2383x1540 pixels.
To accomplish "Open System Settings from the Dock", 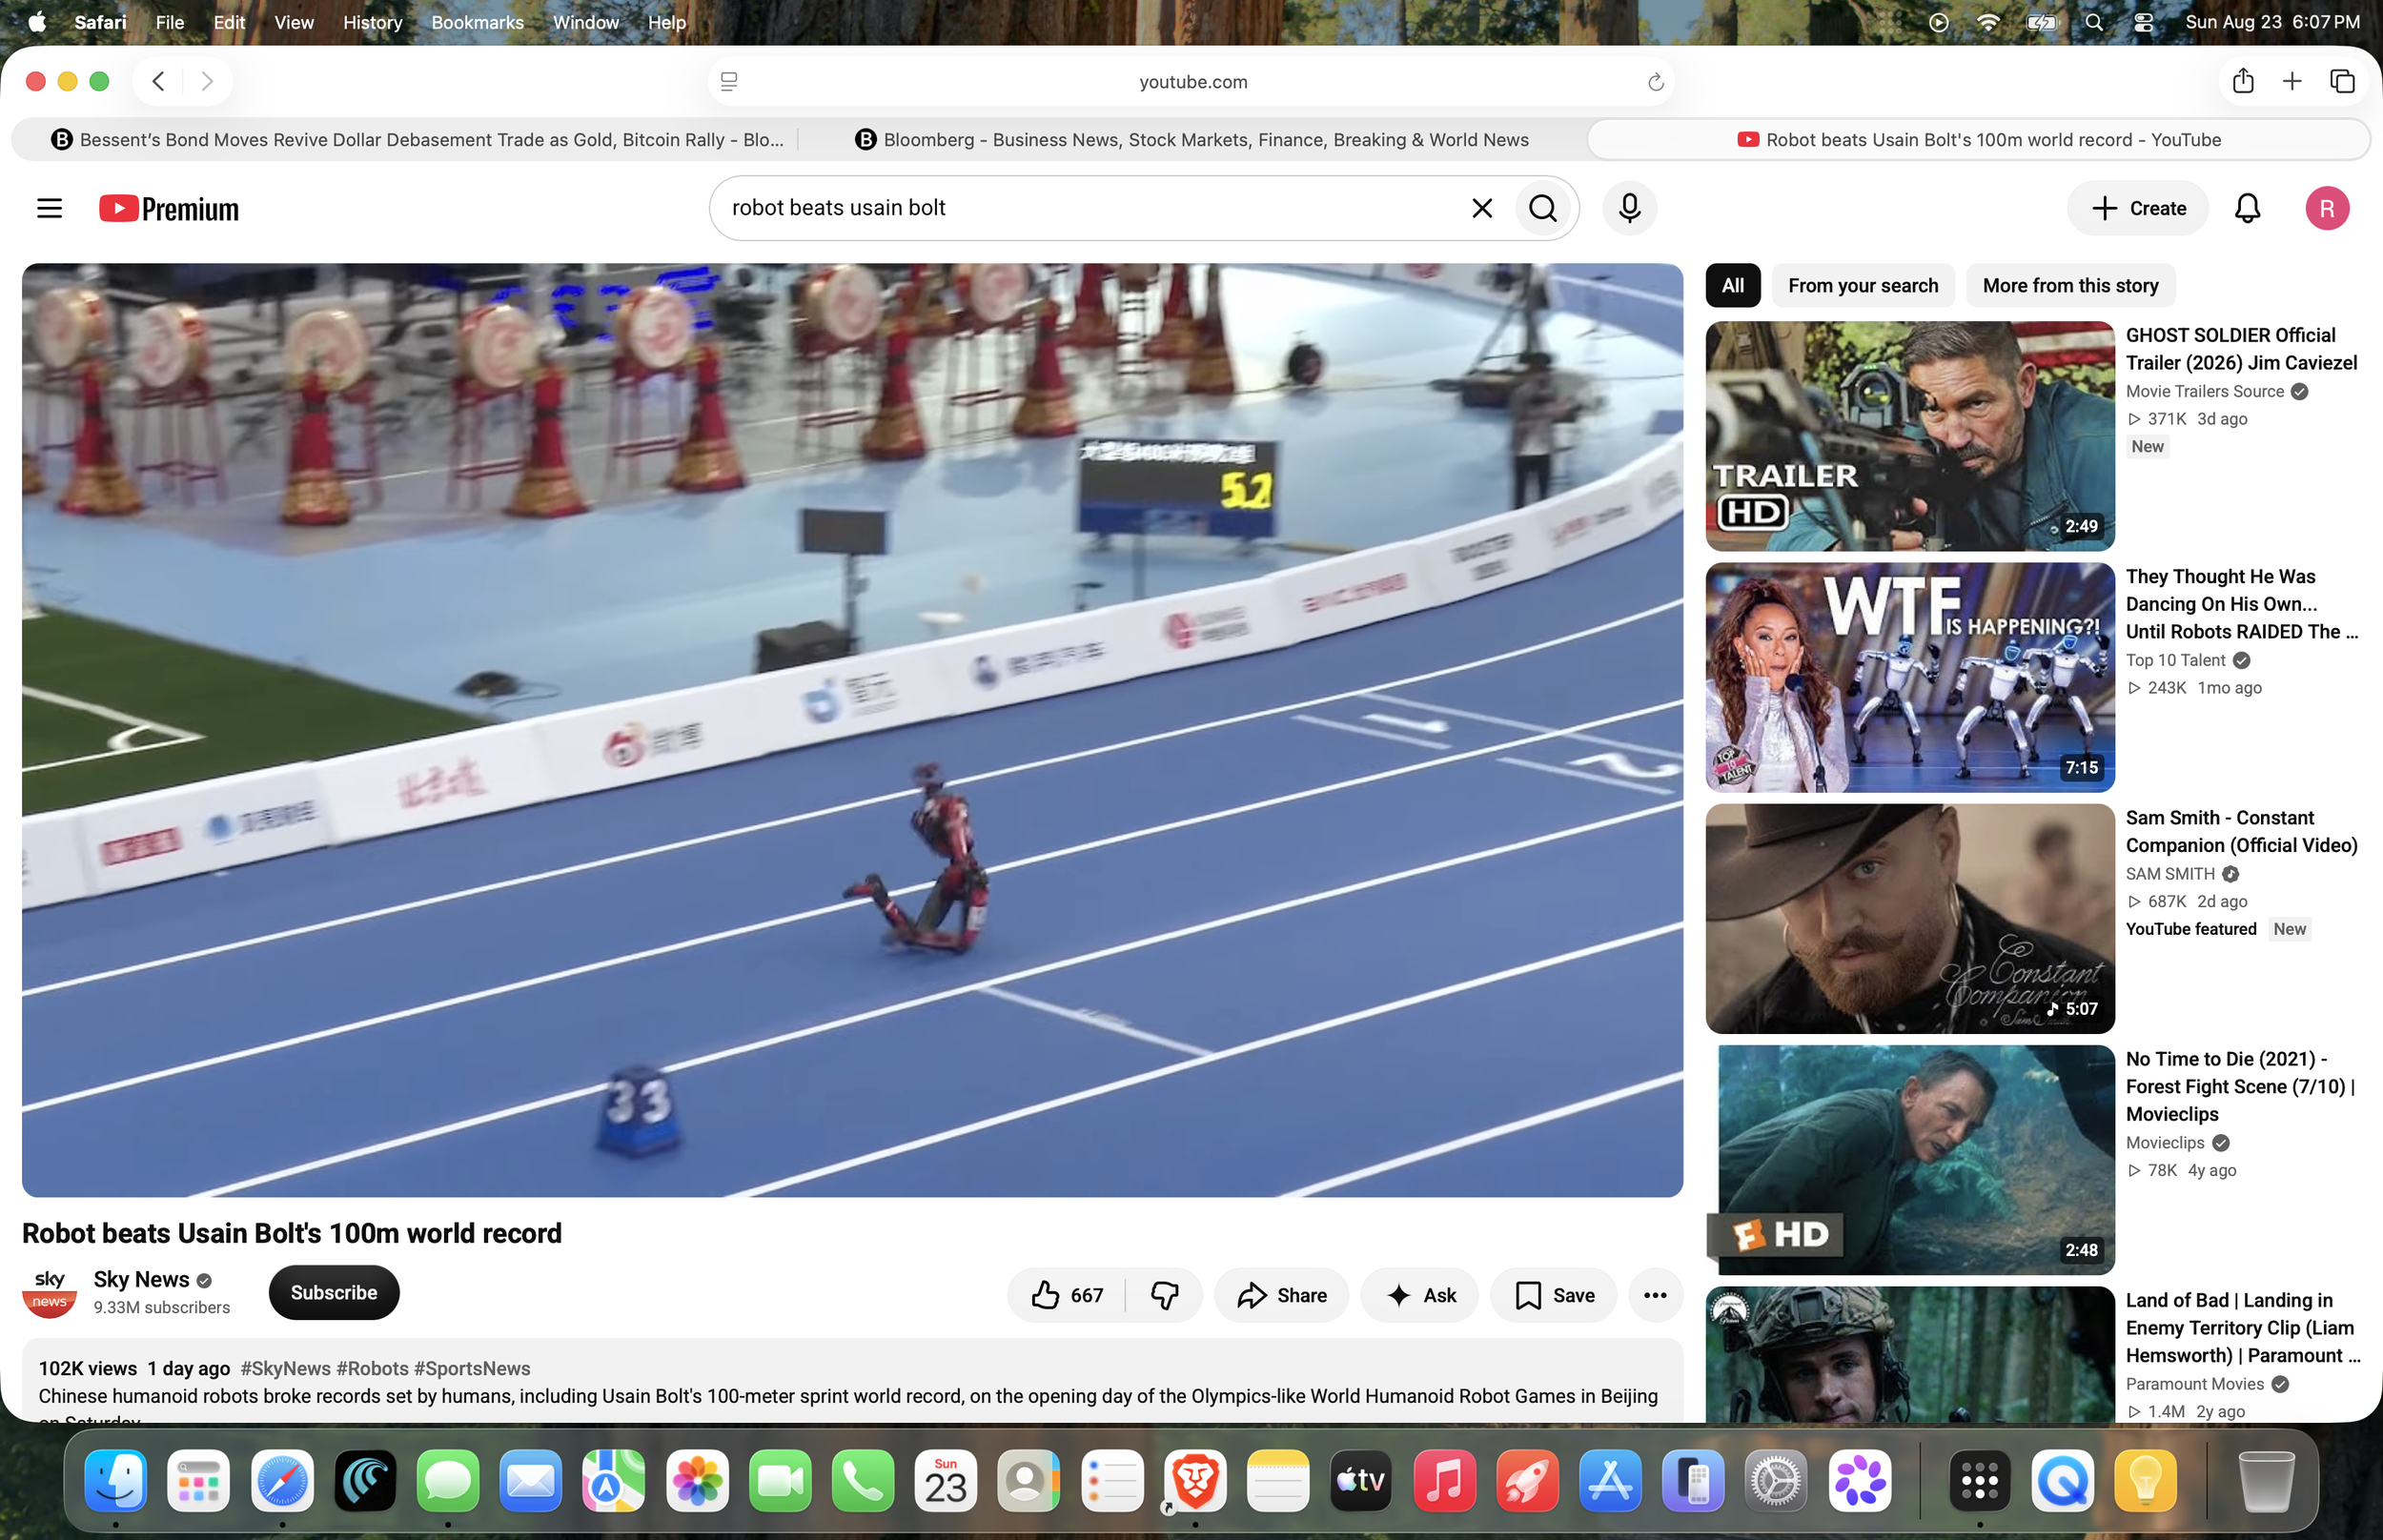I will 1776,1481.
